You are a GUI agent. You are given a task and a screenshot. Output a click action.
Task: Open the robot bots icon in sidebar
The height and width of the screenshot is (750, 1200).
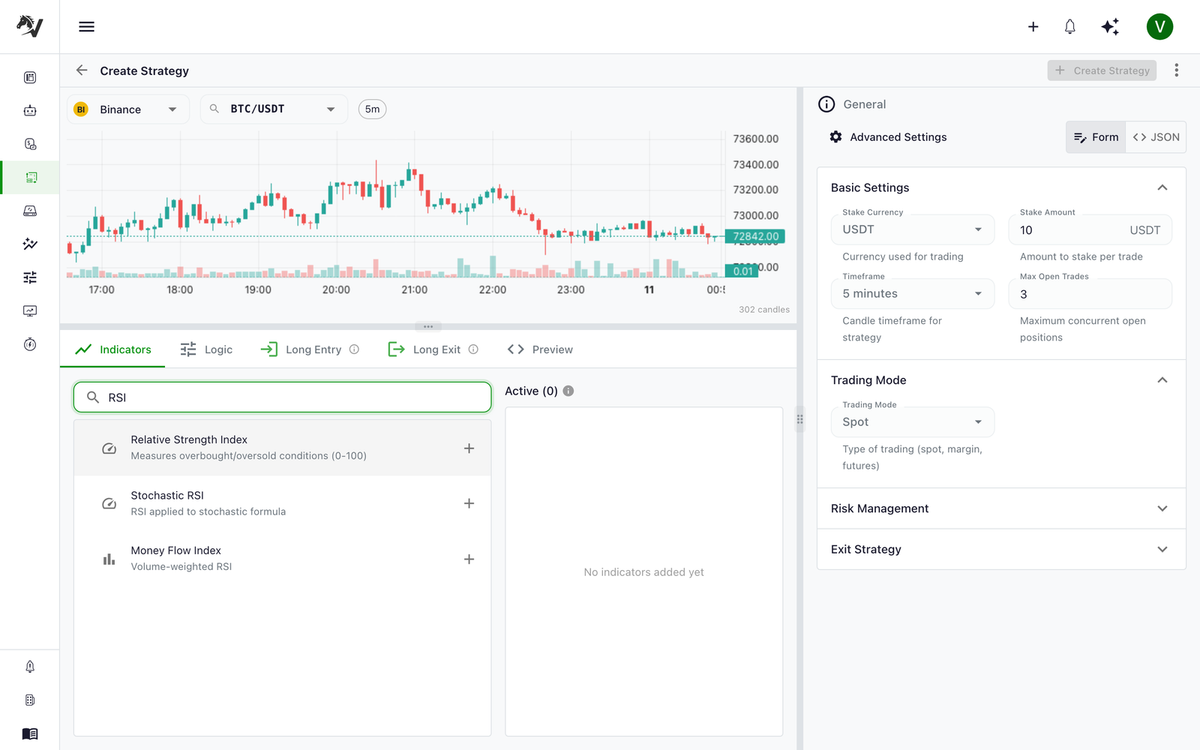click(x=30, y=111)
